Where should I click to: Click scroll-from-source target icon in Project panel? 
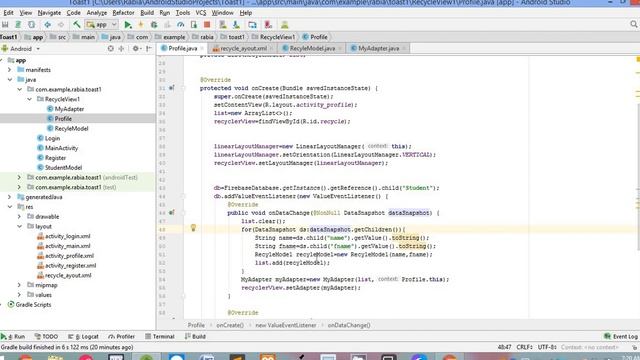point(111,49)
